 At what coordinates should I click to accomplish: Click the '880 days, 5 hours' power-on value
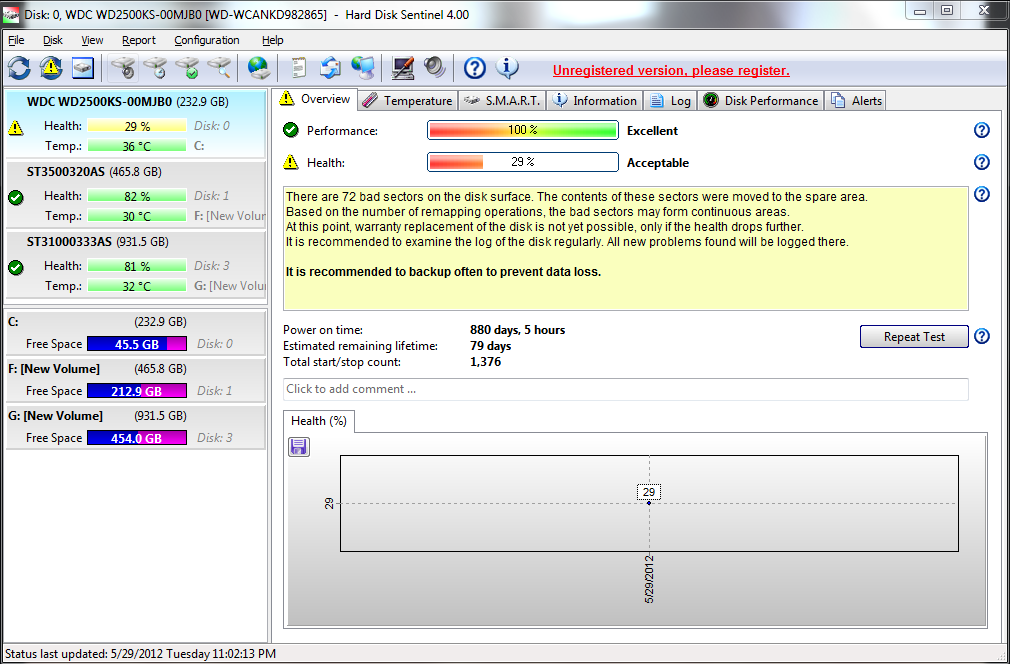(517, 330)
